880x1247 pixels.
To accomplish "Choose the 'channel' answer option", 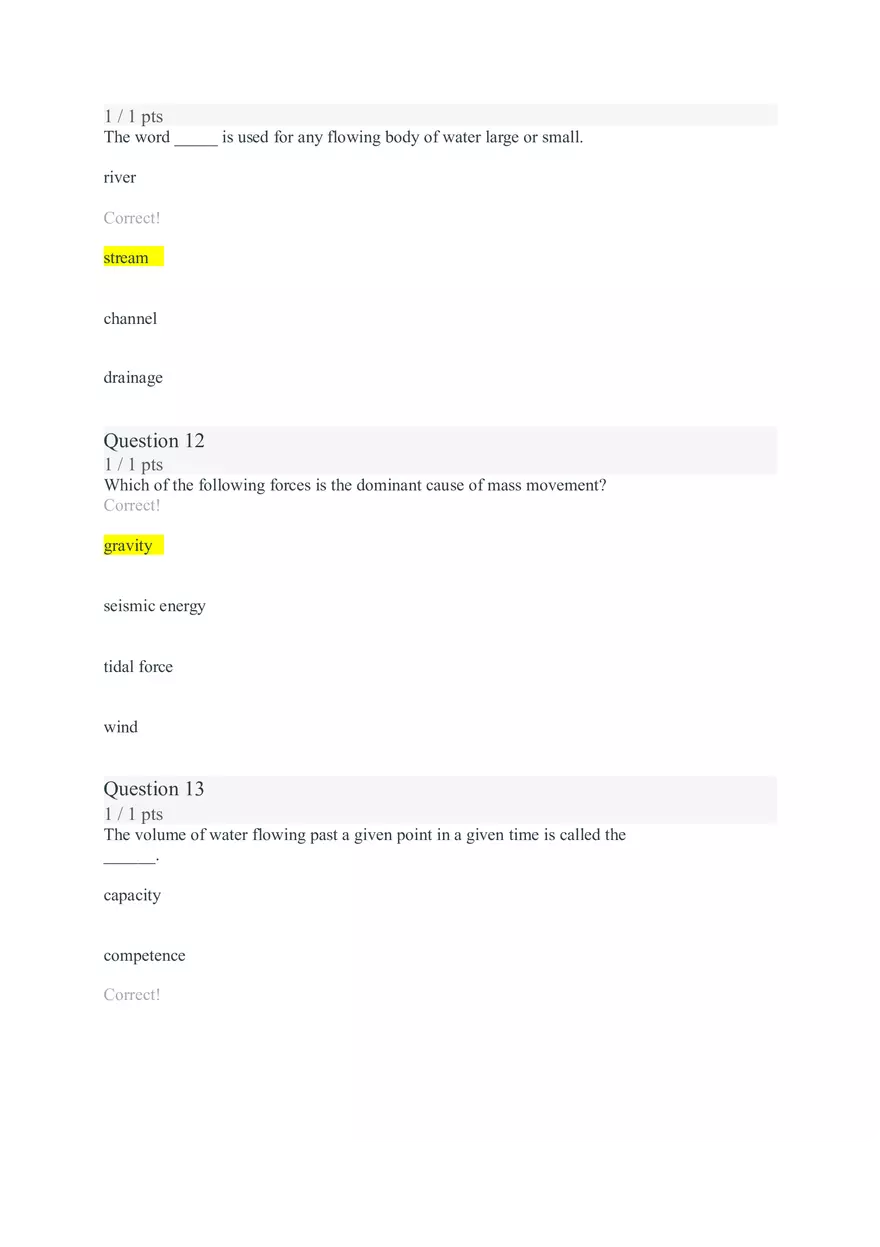I will (x=130, y=319).
